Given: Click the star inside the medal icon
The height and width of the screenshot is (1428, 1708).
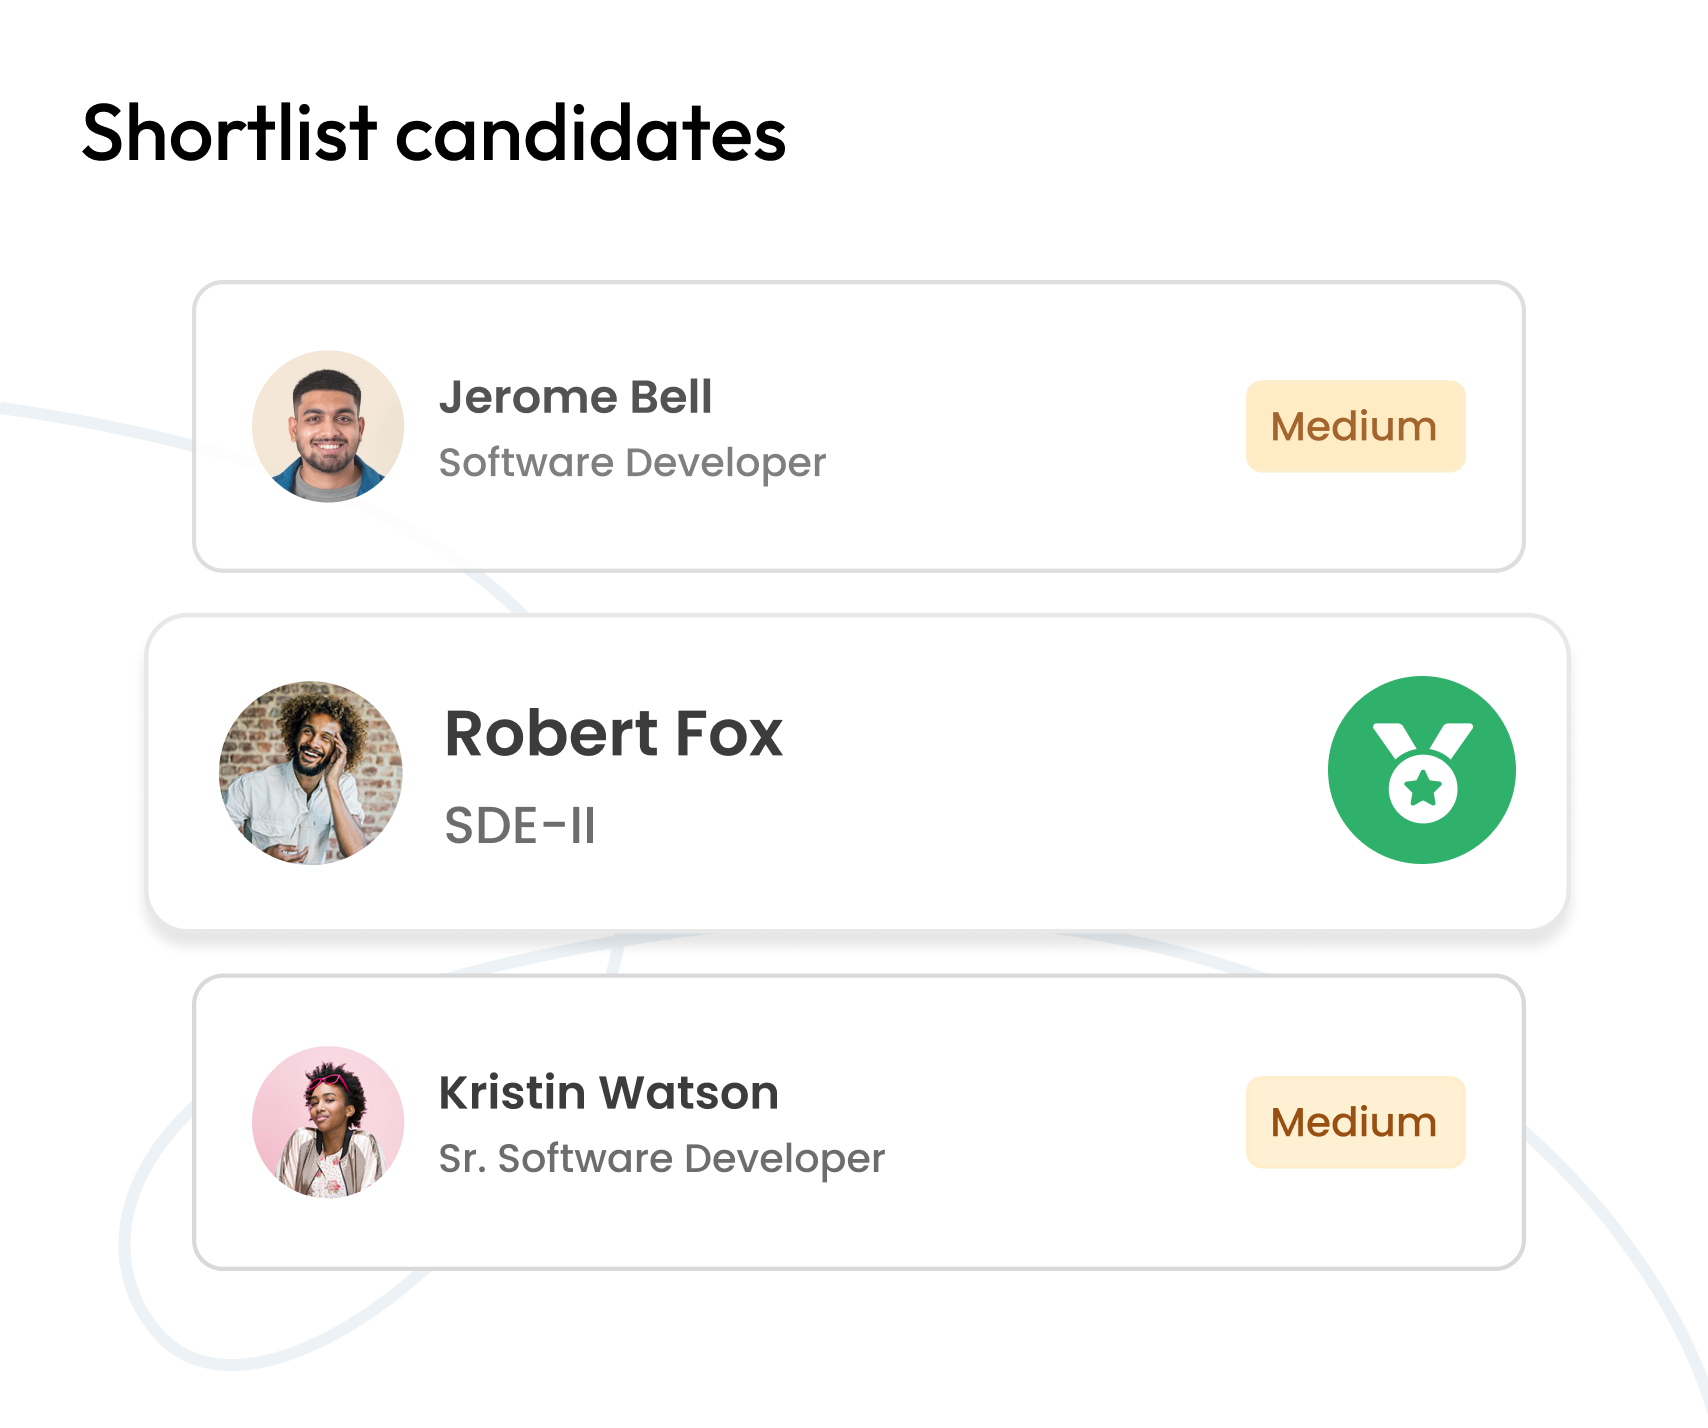Looking at the screenshot, I should pyautogui.click(x=1422, y=789).
